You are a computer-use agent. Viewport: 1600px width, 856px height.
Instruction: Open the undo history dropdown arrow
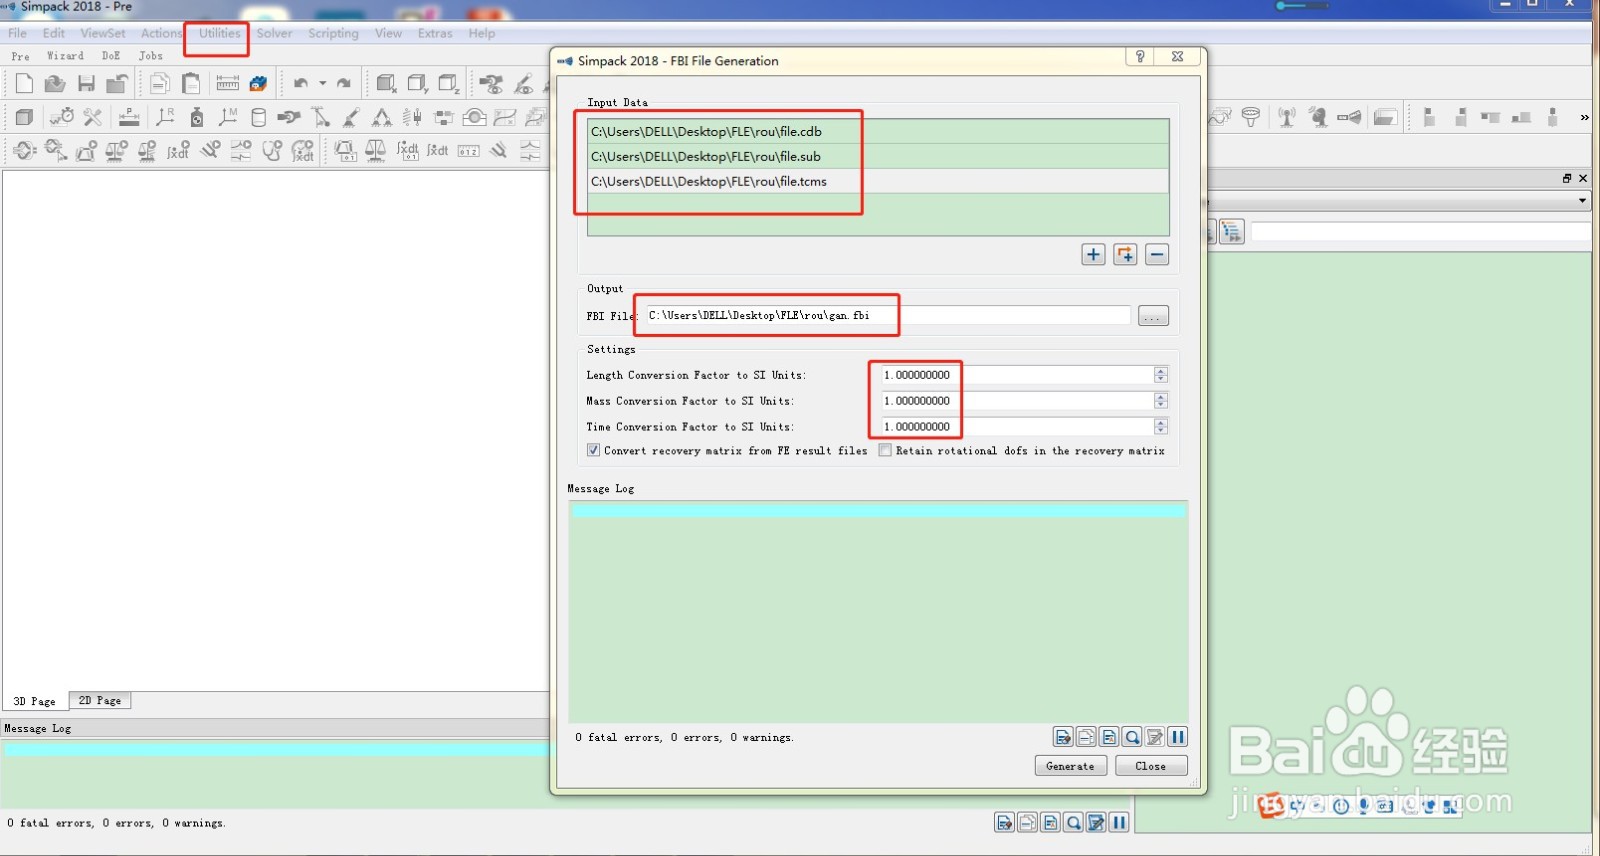pyautogui.click(x=322, y=83)
